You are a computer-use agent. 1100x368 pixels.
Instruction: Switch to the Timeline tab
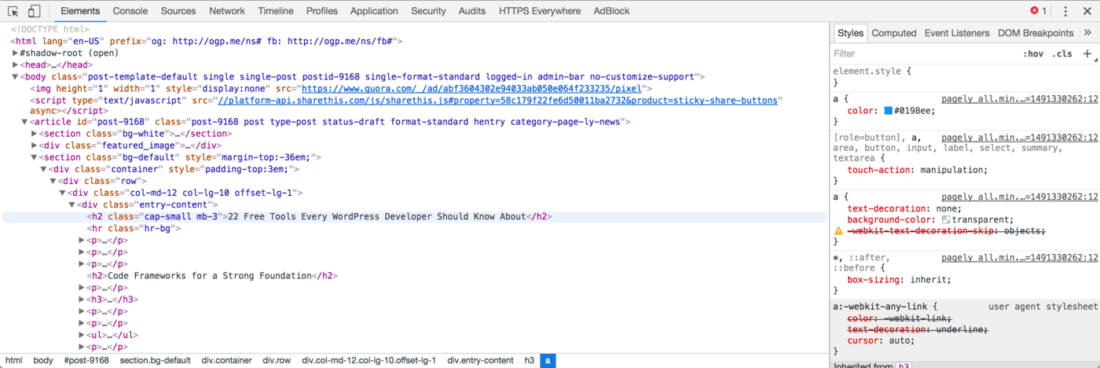pyautogui.click(x=276, y=11)
